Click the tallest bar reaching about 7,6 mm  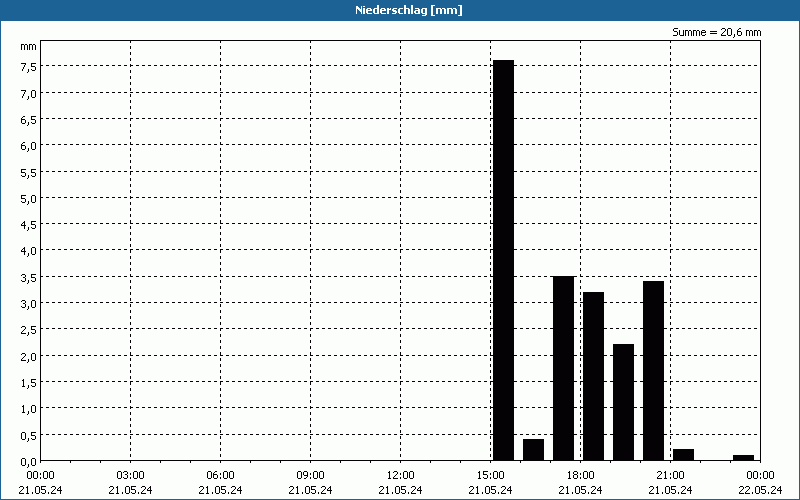coord(503,260)
